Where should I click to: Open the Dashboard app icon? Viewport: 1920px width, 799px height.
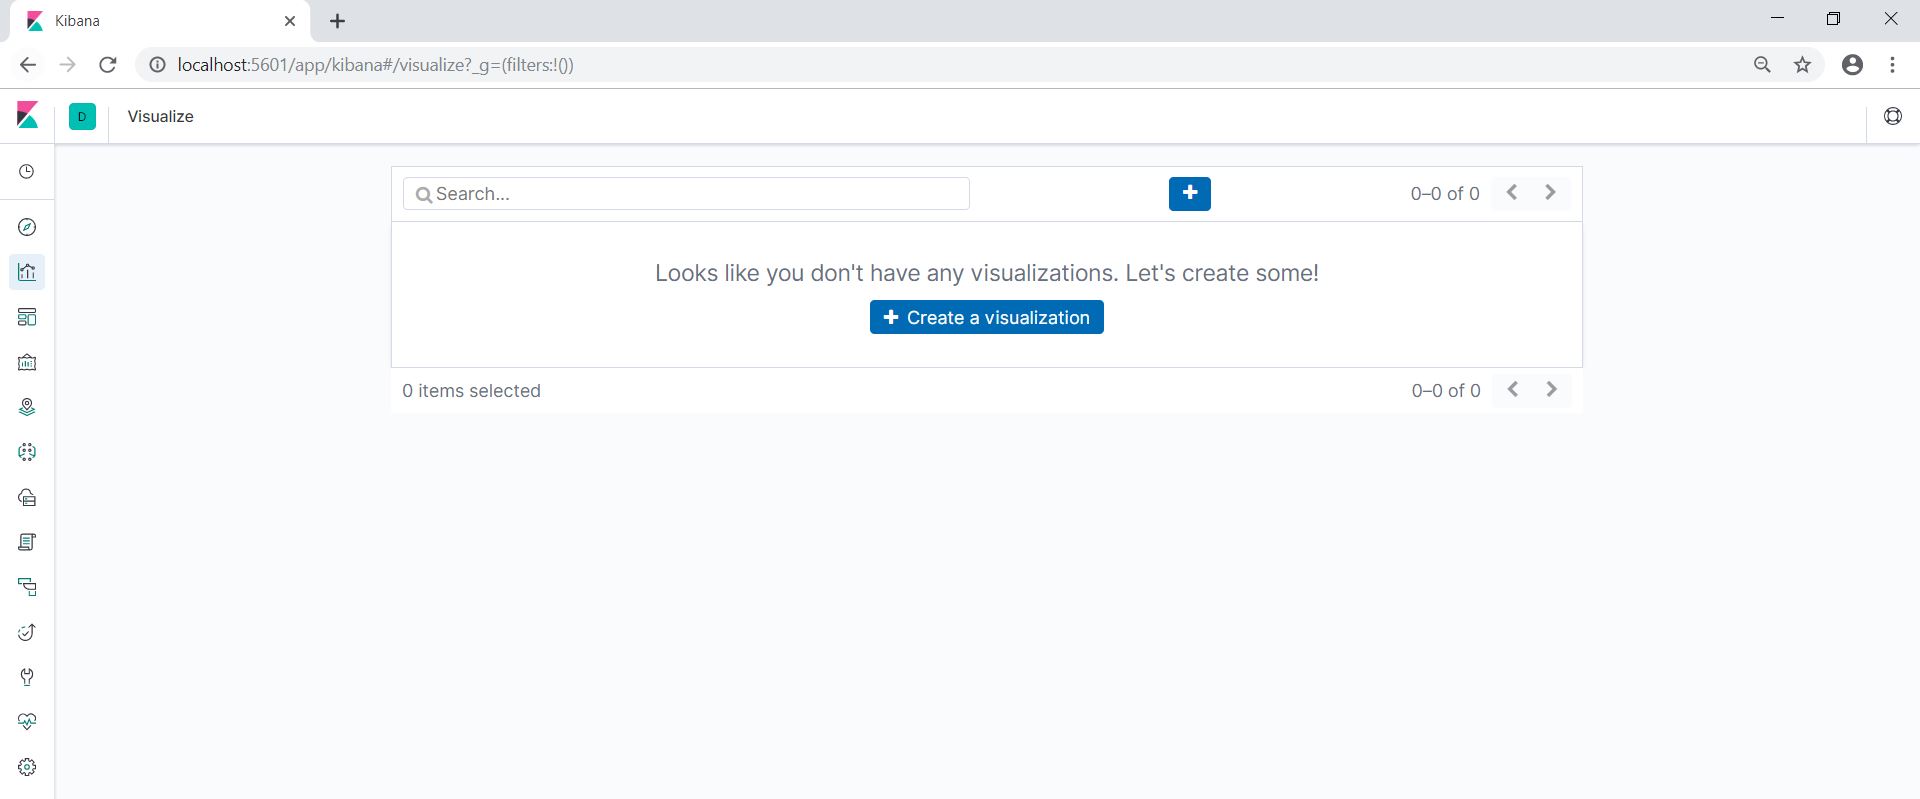(x=27, y=317)
